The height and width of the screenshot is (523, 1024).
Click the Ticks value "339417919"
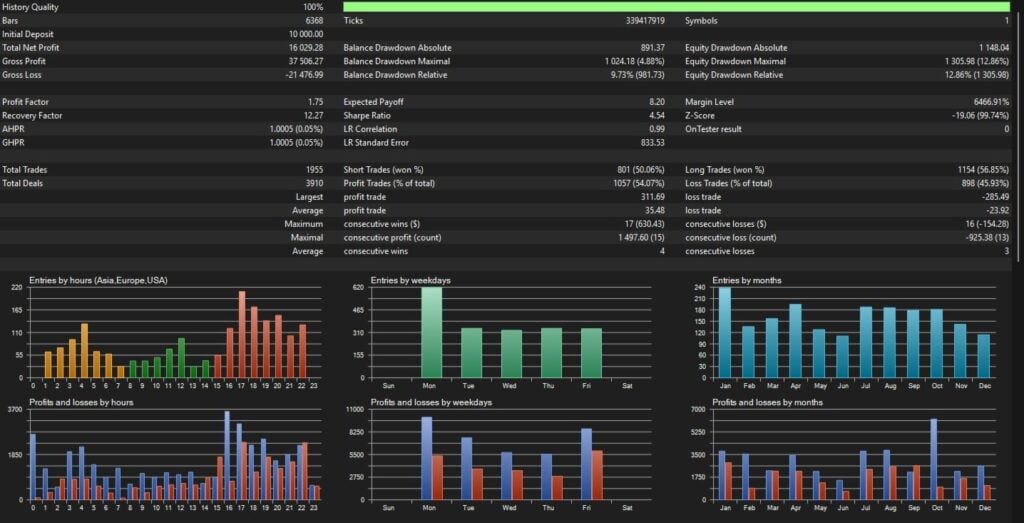point(645,21)
